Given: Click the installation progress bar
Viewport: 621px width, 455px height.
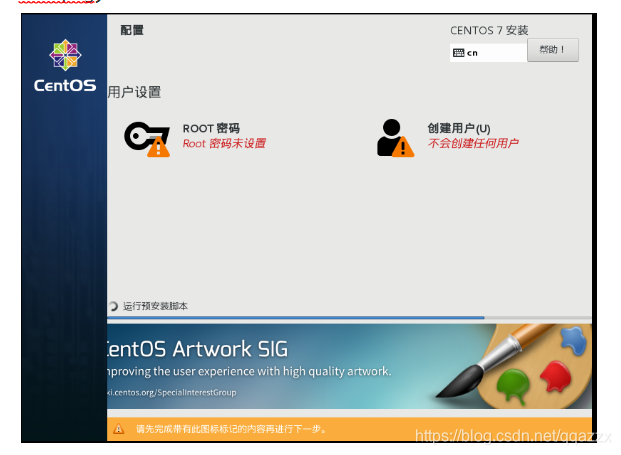Looking at the screenshot, I should tap(349, 318).
